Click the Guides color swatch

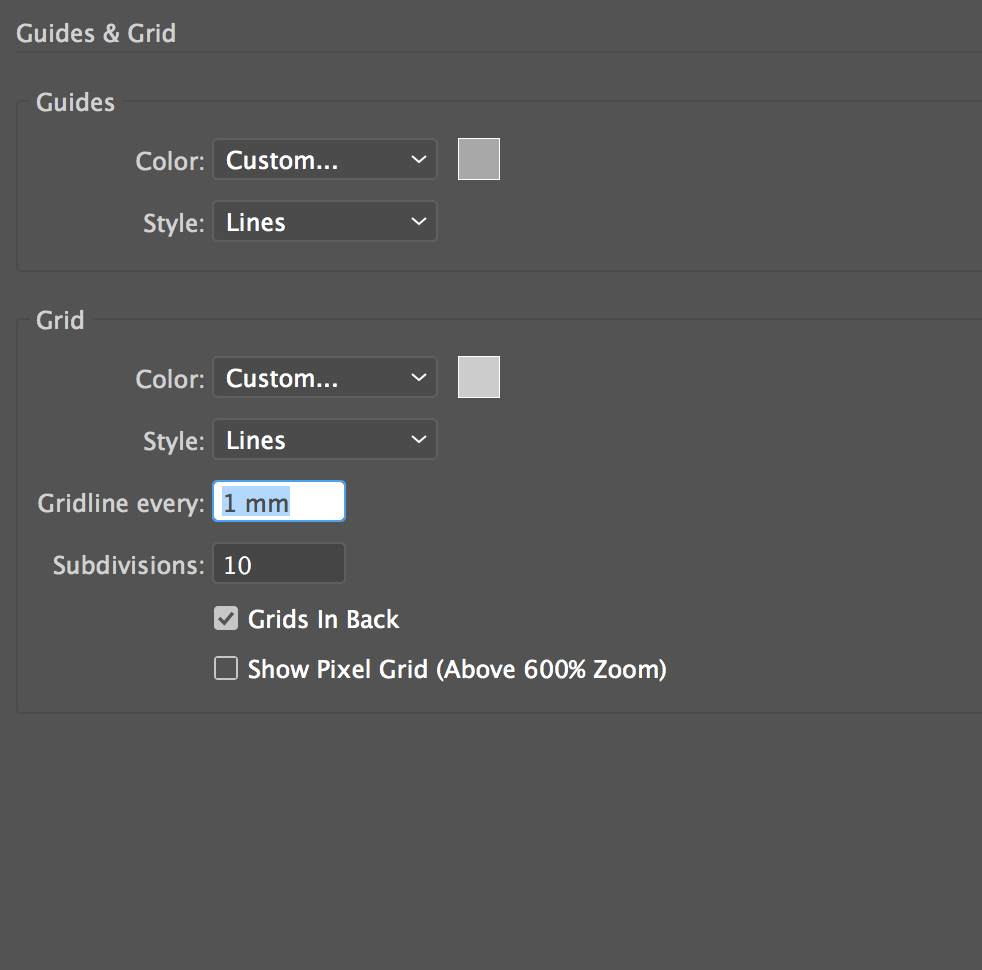coord(479,160)
